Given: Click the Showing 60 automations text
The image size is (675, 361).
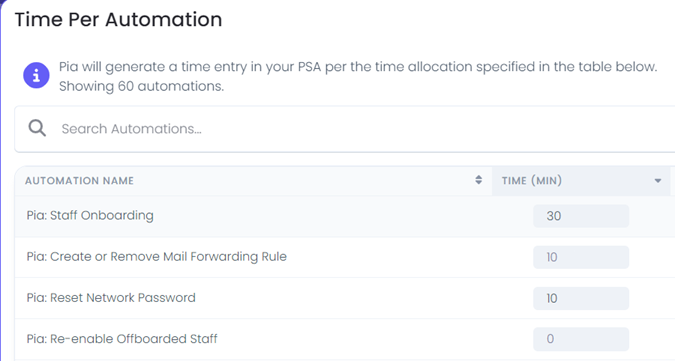Looking at the screenshot, I should click(x=141, y=86).
